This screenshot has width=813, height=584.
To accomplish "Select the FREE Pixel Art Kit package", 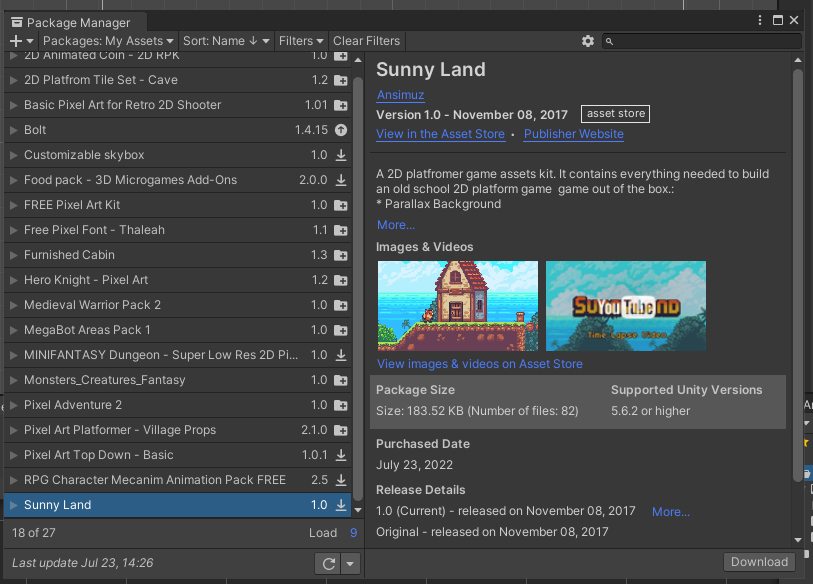I will pos(177,205).
